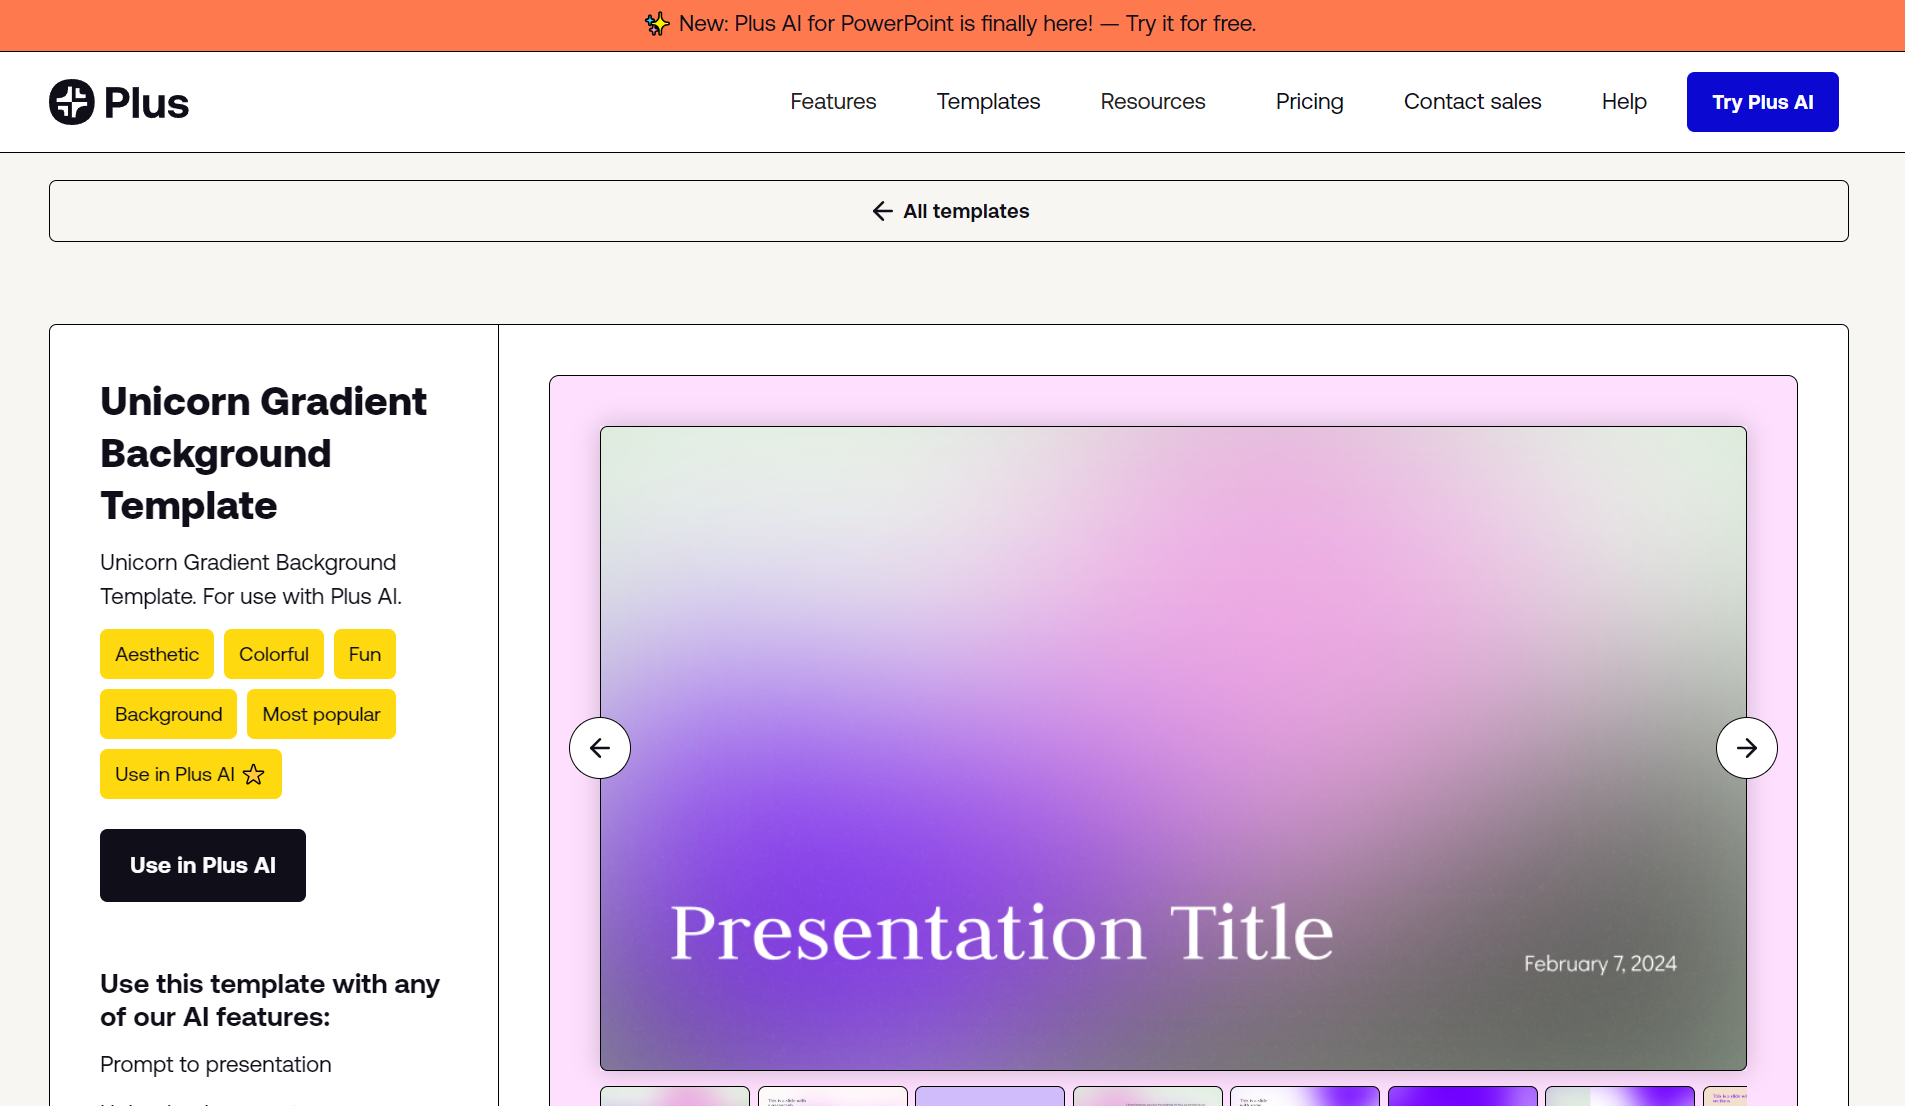Click the solid purple slide thumbnail

[1462, 1096]
